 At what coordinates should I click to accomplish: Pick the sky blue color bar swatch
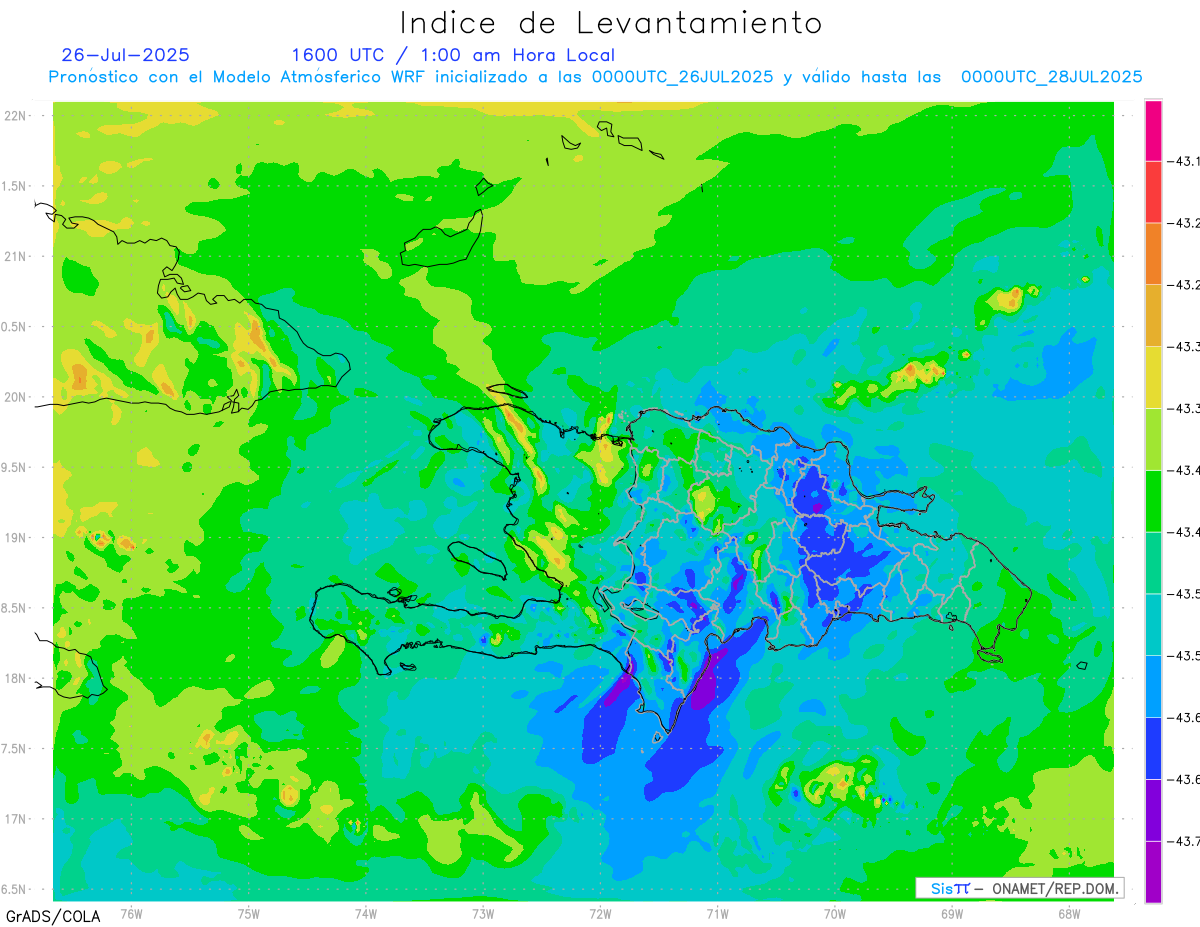[1153, 686]
